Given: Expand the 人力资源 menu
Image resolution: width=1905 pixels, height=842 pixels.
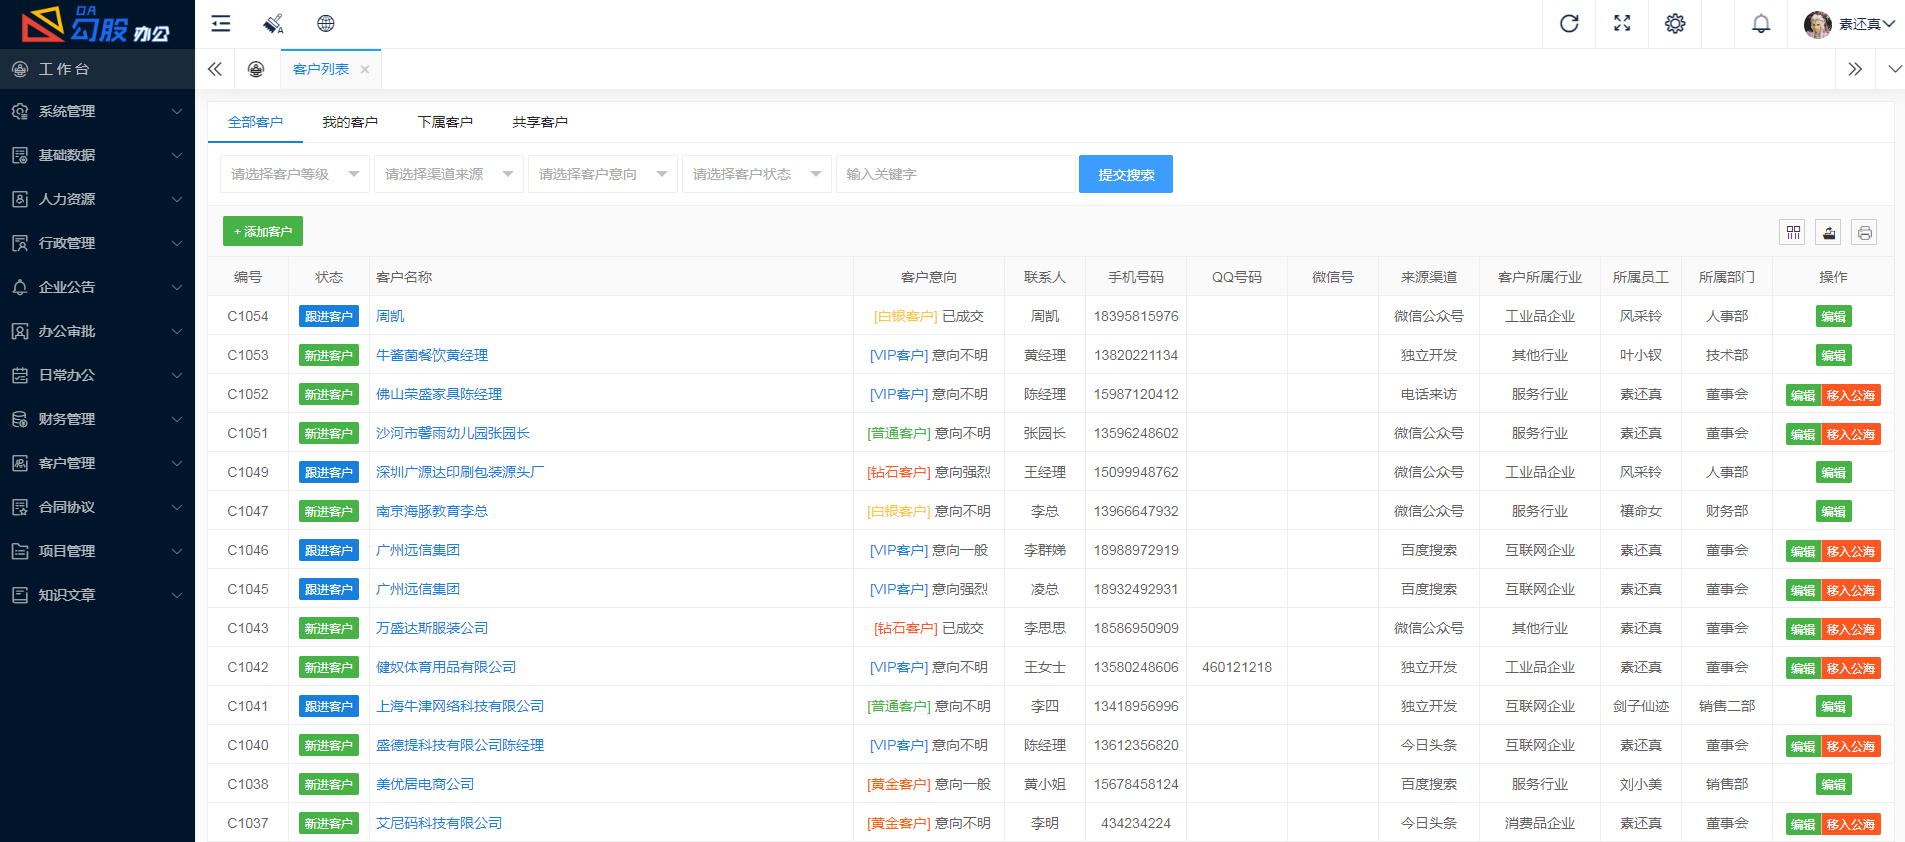Looking at the screenshot, I should tap(97, 199).
